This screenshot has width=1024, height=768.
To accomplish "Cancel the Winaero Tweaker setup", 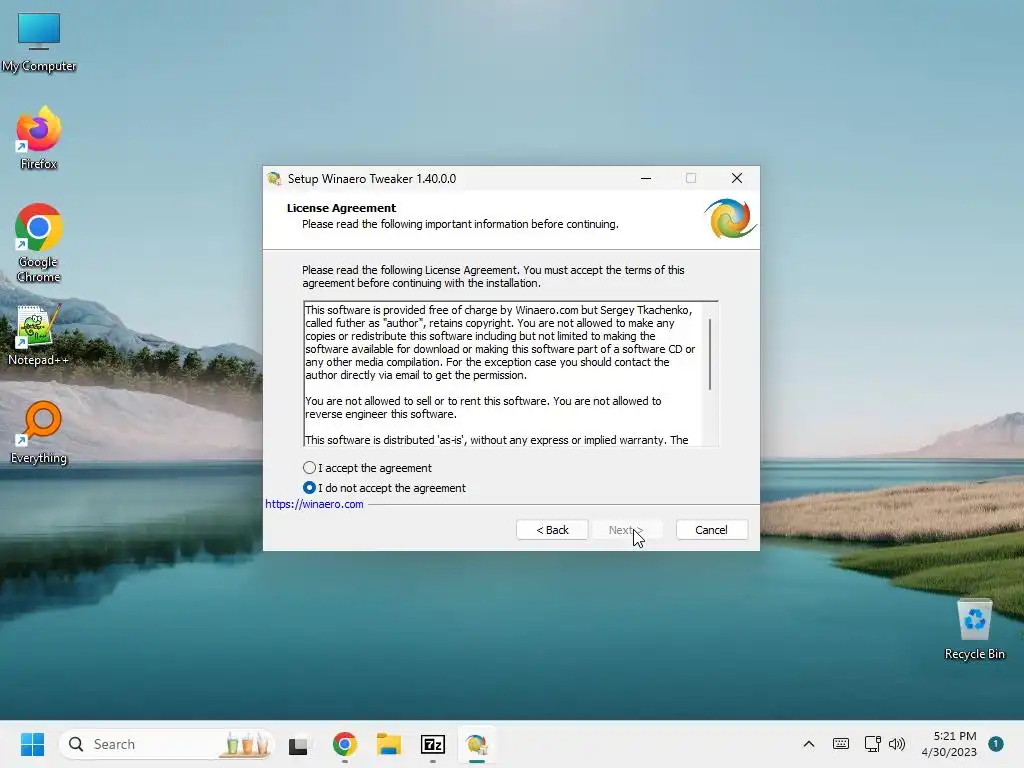I will pos(711,530).
